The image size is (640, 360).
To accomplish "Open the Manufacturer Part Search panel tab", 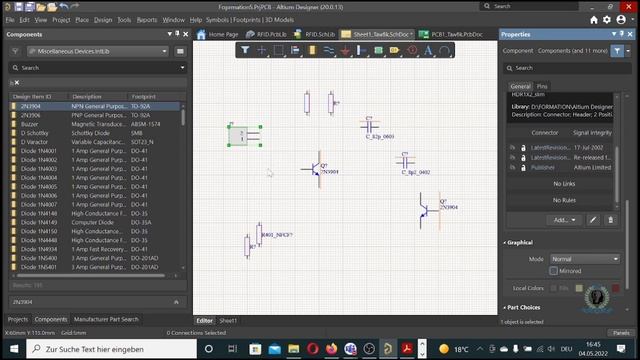I will click(x=106, y=319).
